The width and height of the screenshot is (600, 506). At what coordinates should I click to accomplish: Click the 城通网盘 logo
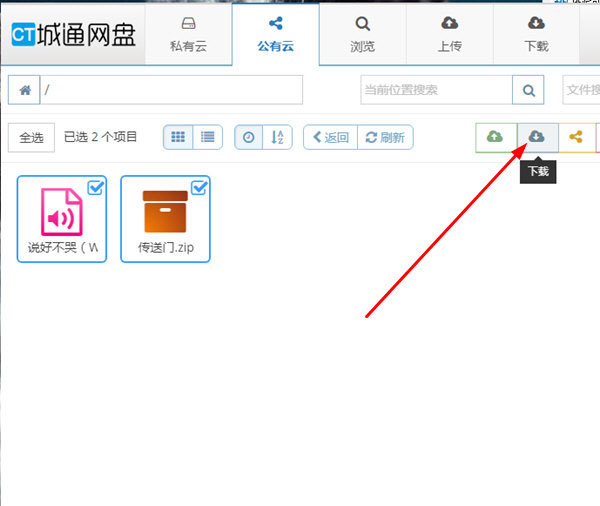click(x=73, y=34)
